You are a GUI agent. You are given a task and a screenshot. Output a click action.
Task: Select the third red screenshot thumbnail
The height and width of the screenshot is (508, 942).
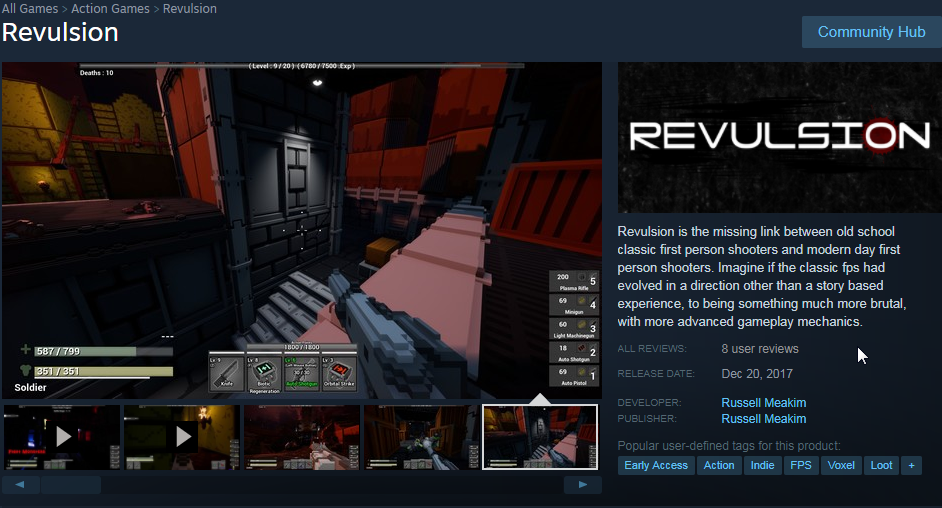[x=302, y=437]
